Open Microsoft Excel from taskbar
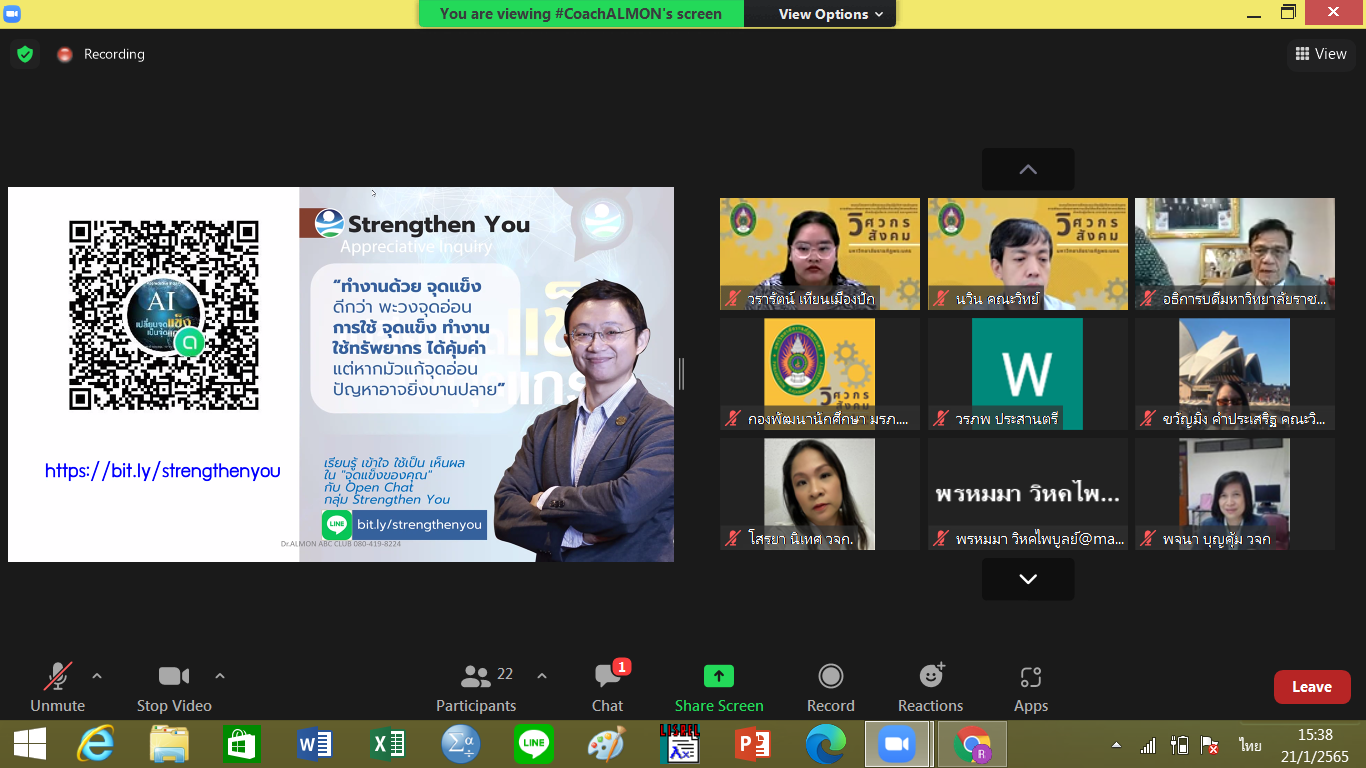Image resolution: width=1366 pixels, height=768 pixels. 388,744
